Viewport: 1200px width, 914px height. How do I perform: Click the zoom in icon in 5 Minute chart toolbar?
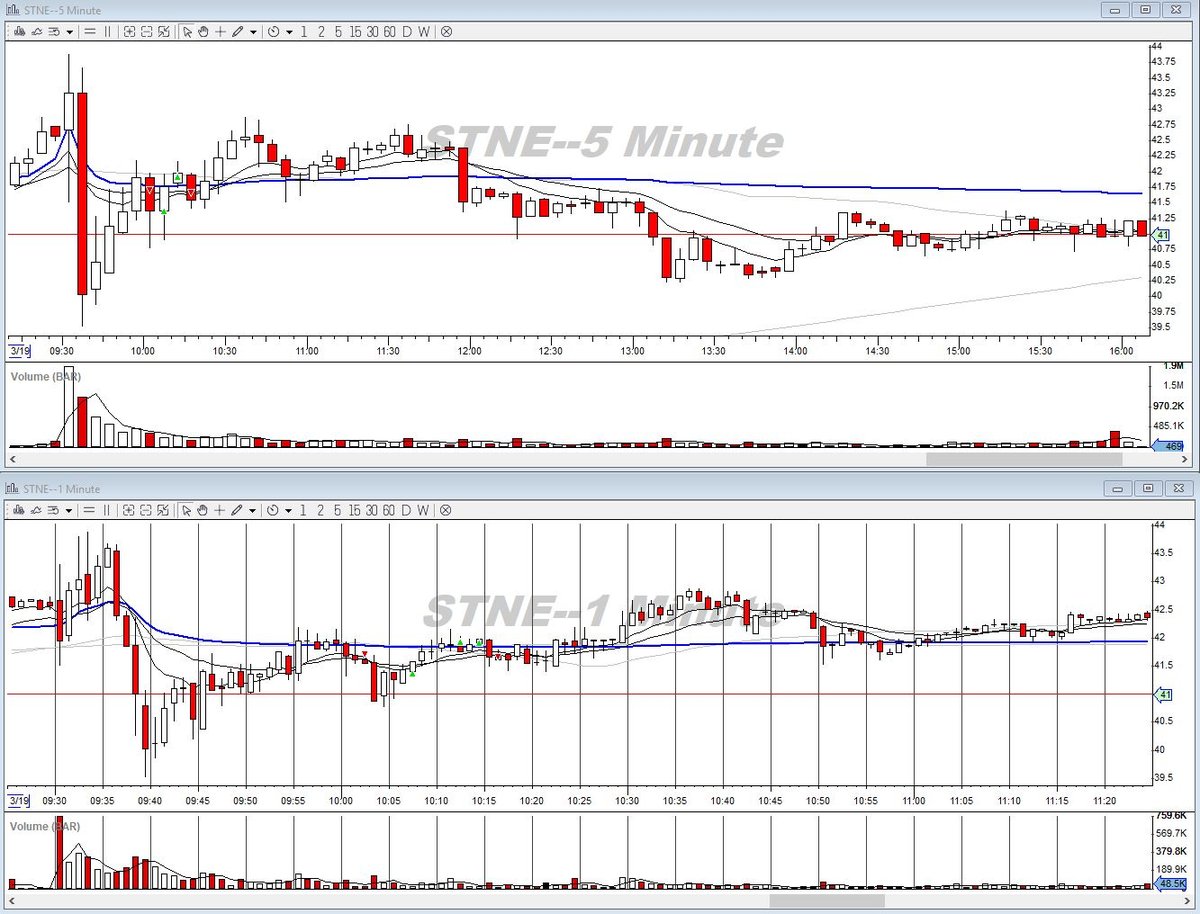coord(130,31)
